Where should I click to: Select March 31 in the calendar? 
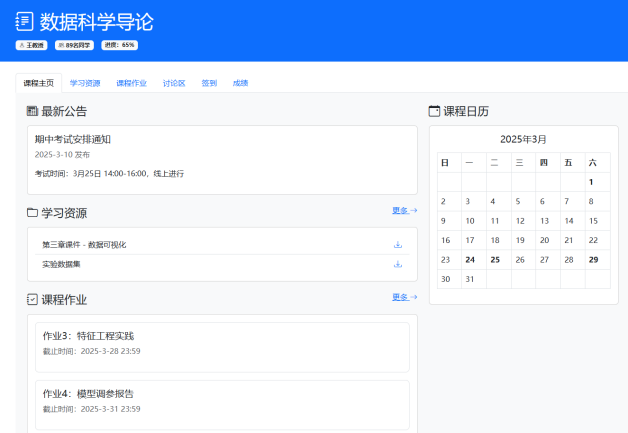(474, 279)
